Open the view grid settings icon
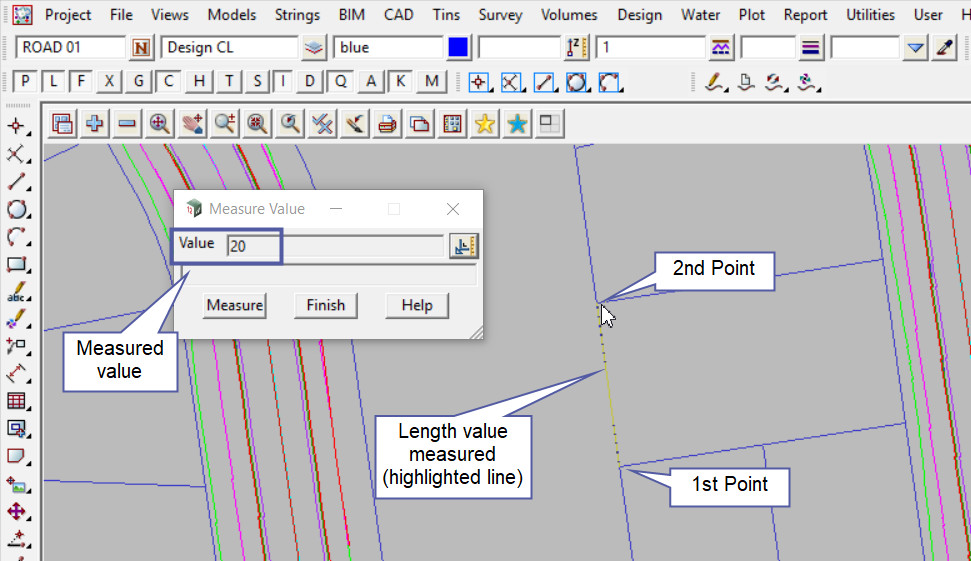The height and width of the screenshot is (561, 971). point(452,124)
